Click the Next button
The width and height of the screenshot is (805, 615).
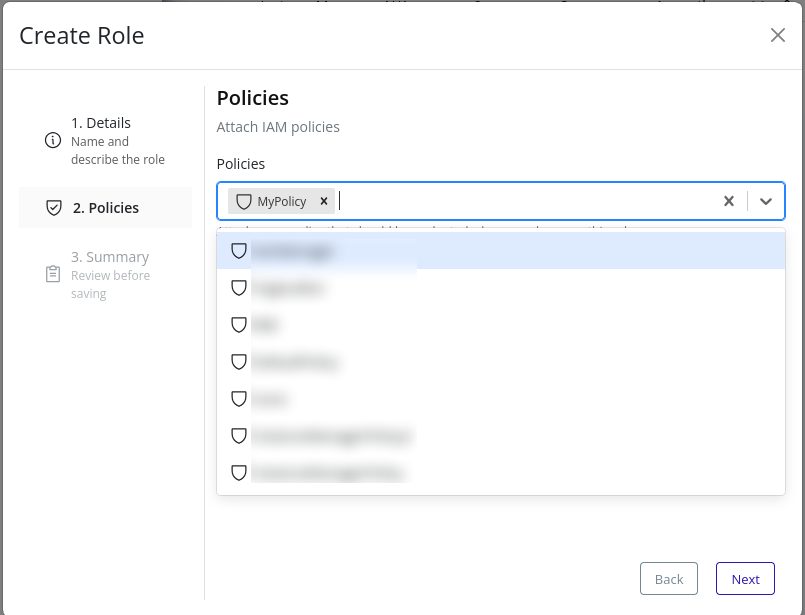[x=745, y=578]
